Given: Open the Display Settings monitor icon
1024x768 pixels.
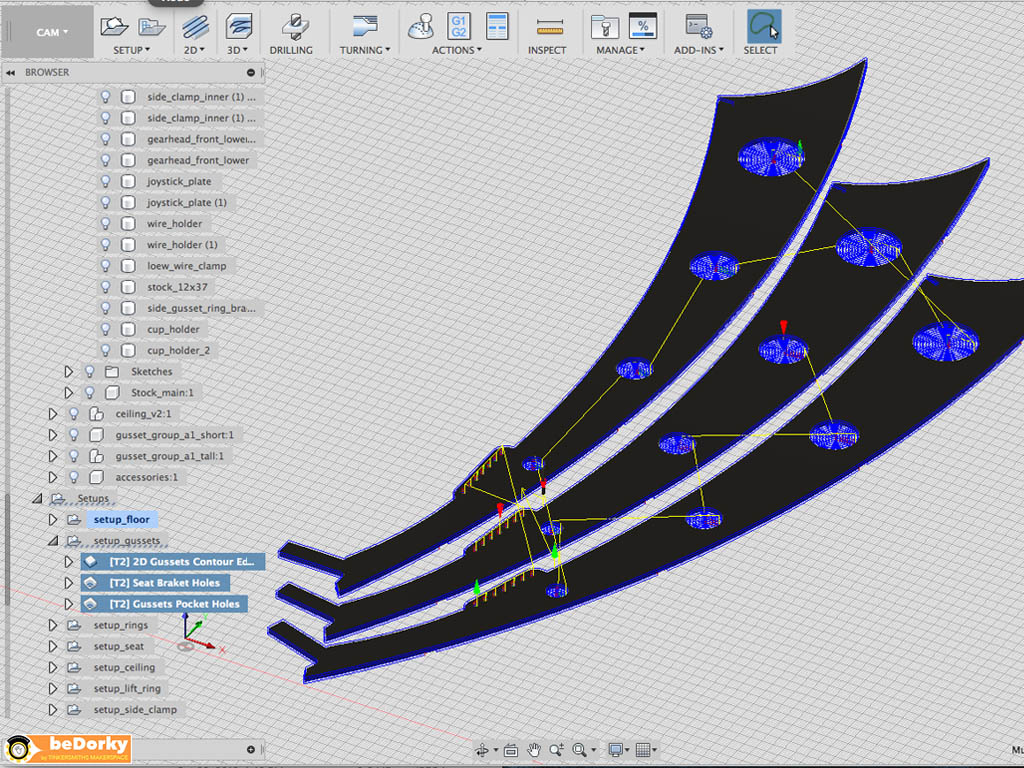Looking at the screenshot, I should pos(615,750).
